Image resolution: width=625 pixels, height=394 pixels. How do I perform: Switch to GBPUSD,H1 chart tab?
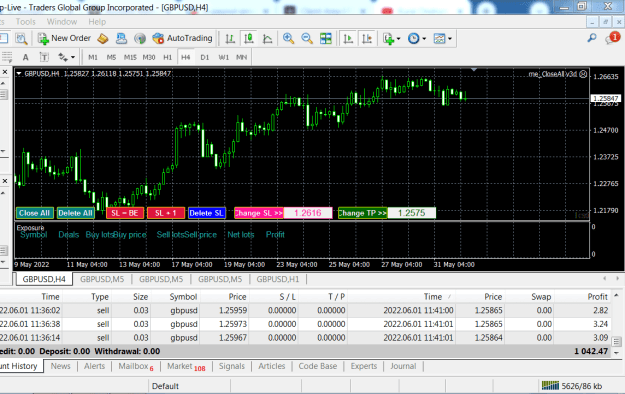pos(277,279)
